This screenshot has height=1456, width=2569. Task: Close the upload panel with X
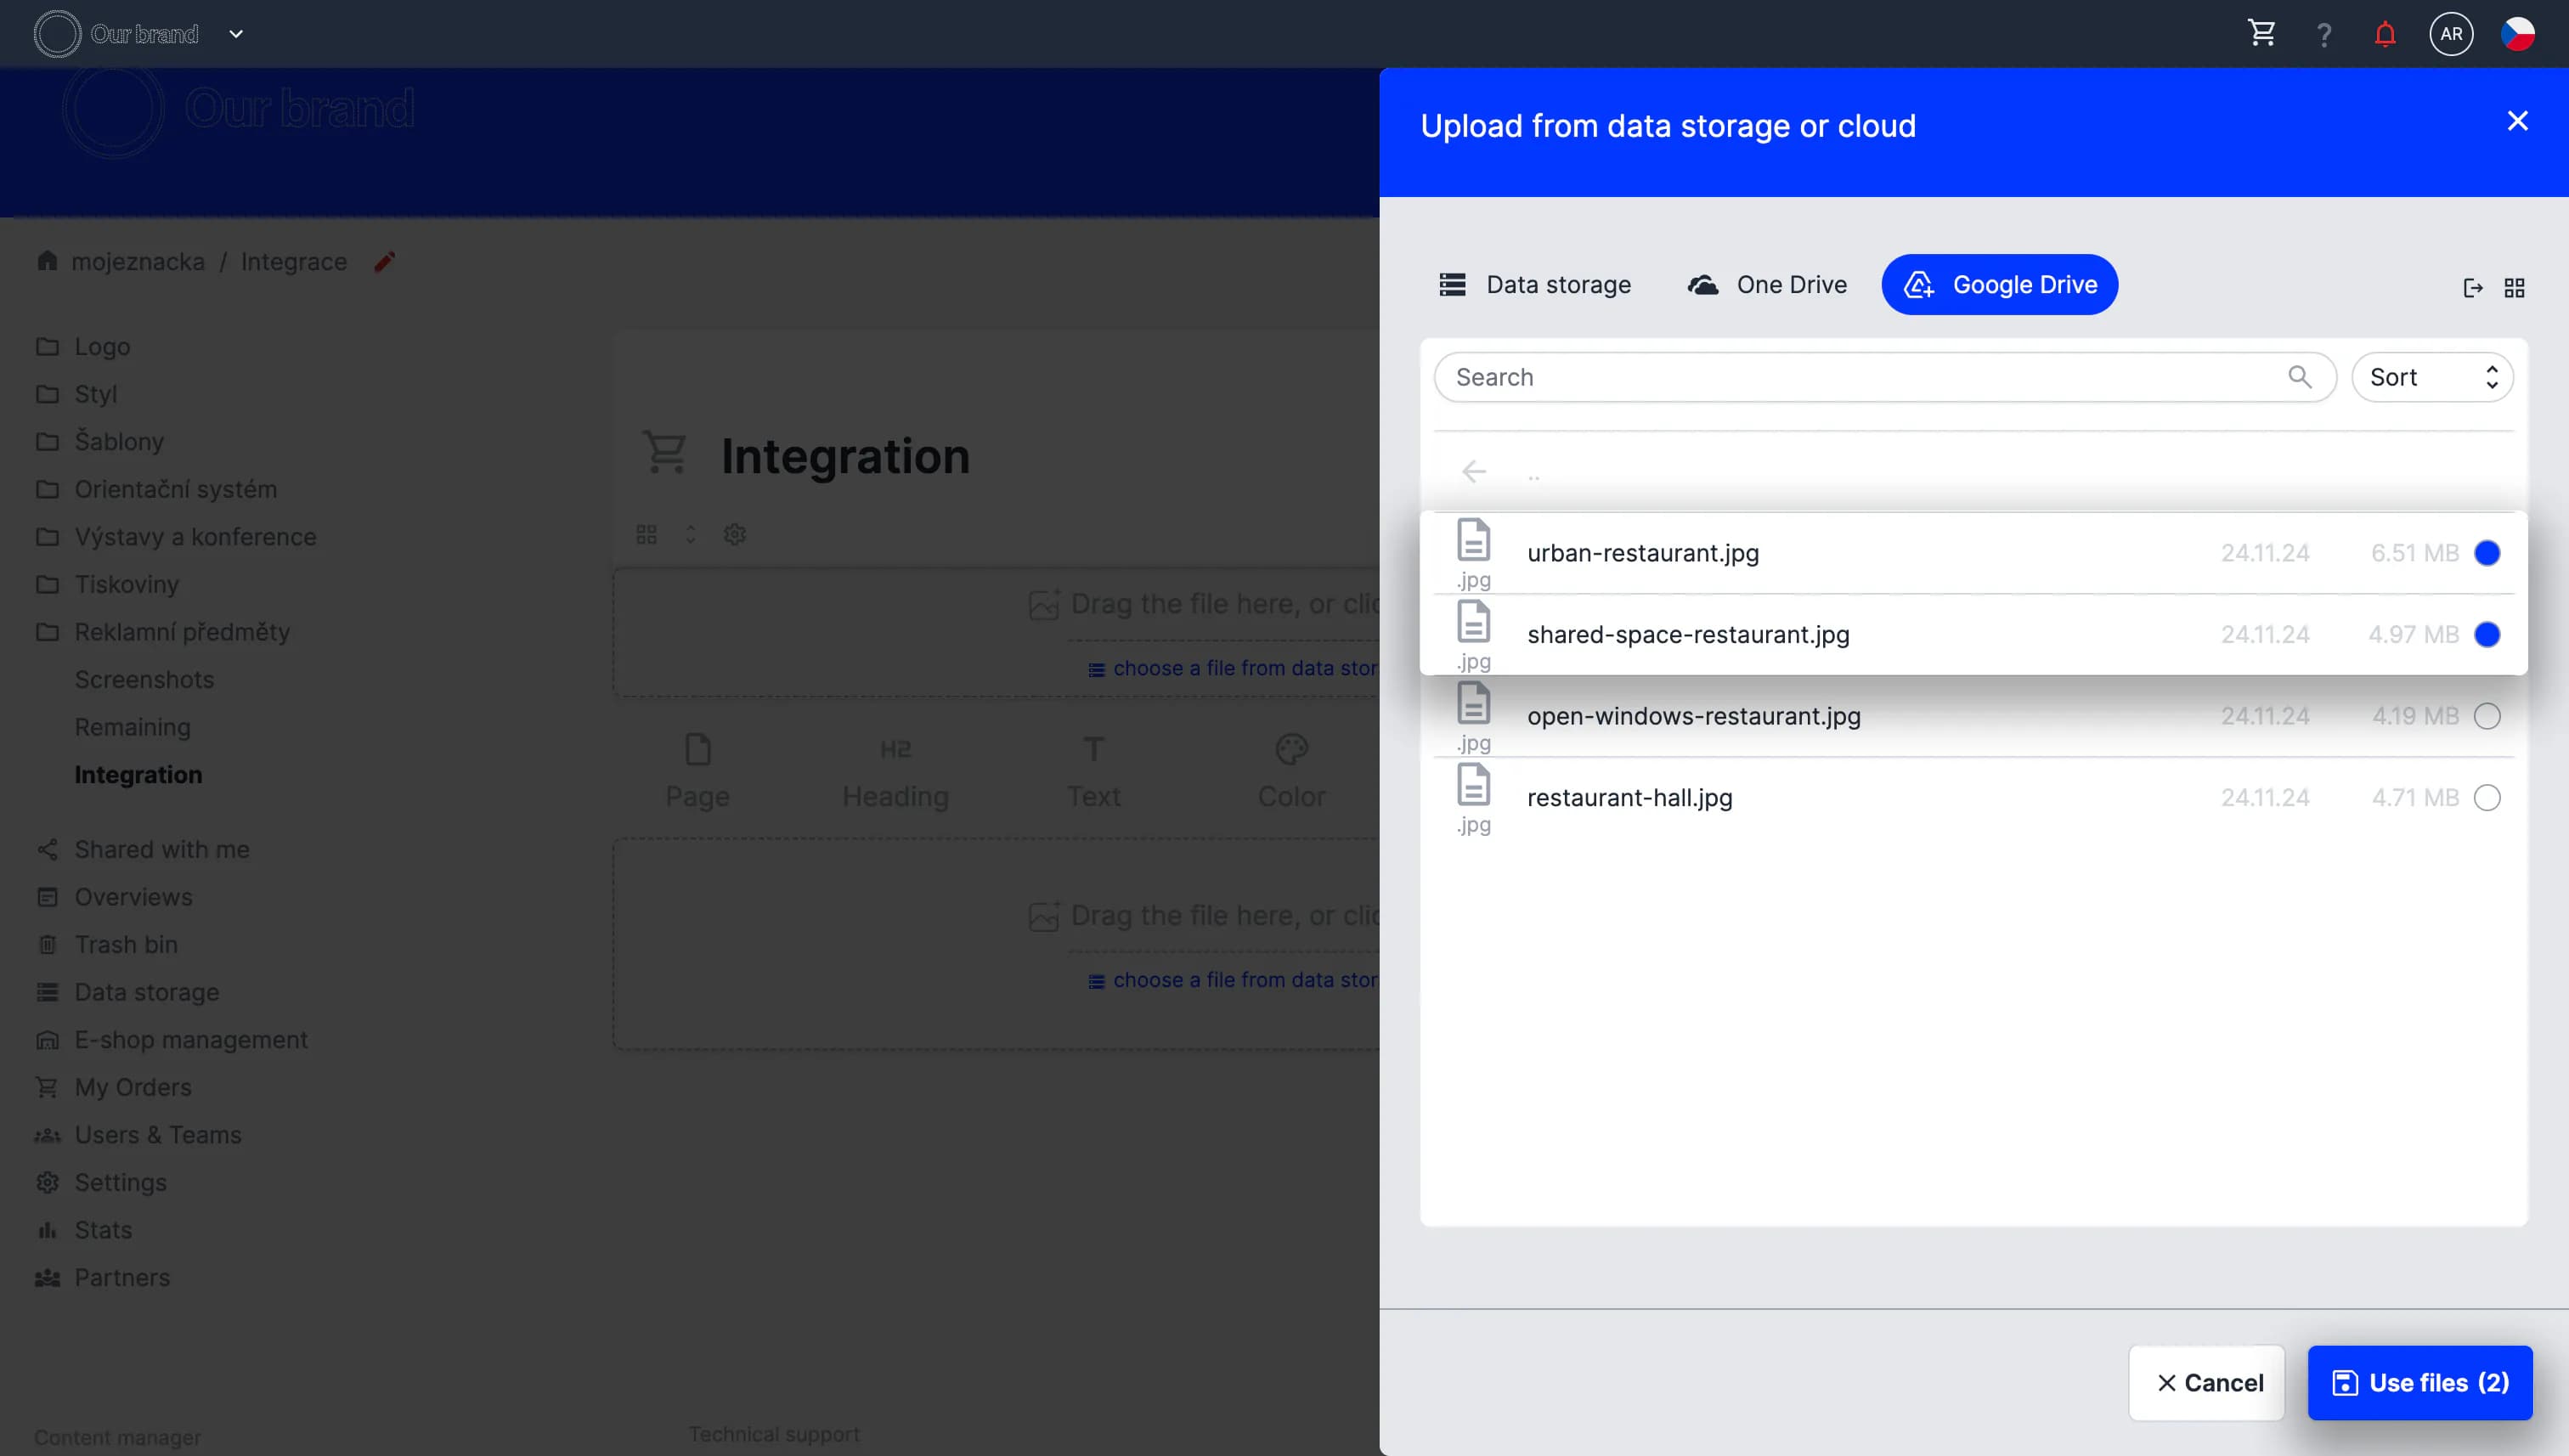point(2517,121)
